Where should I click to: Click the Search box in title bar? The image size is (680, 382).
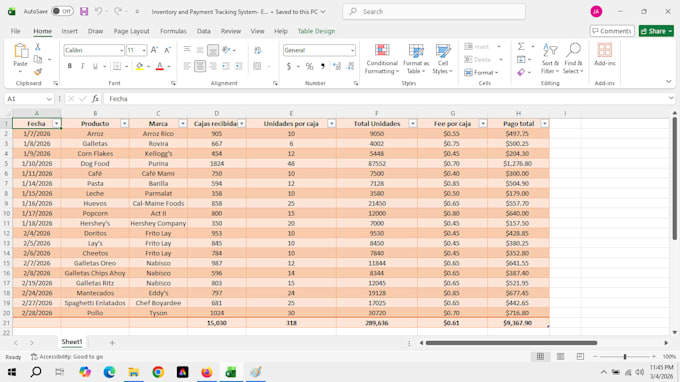[434, 12]
